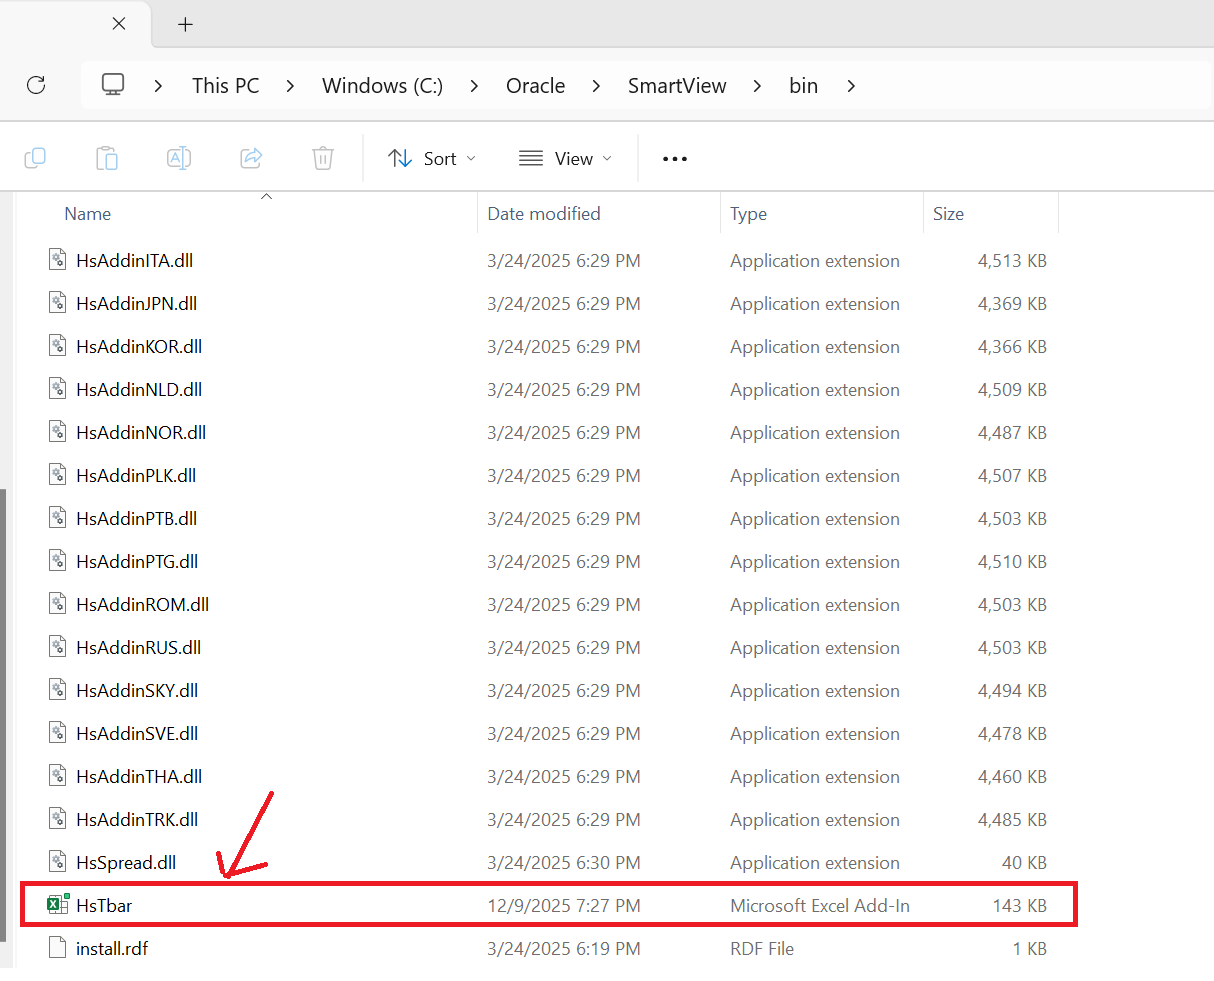Click the Delete trash can icon
Image resolution: width=1214 pixels, height=981 pixels.
(323, 158)
